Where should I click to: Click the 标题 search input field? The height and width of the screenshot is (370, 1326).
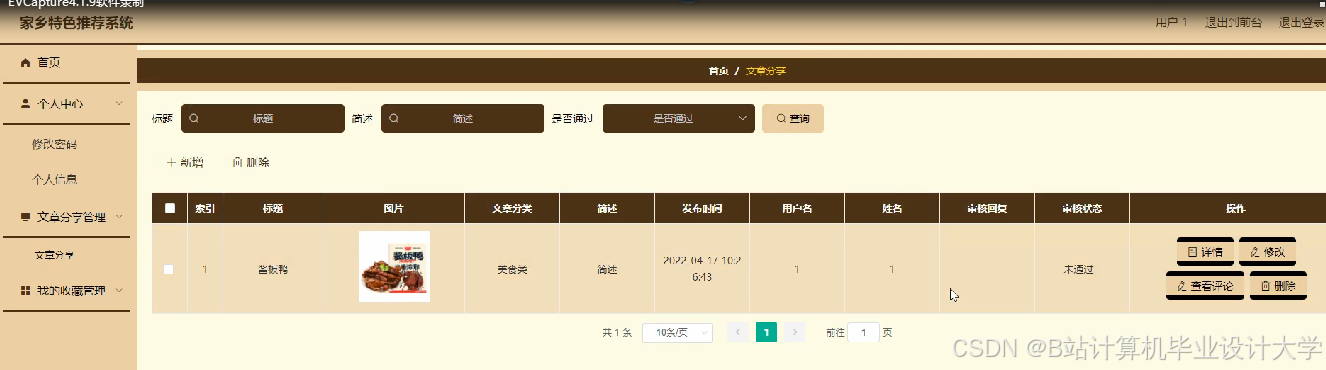262,118
